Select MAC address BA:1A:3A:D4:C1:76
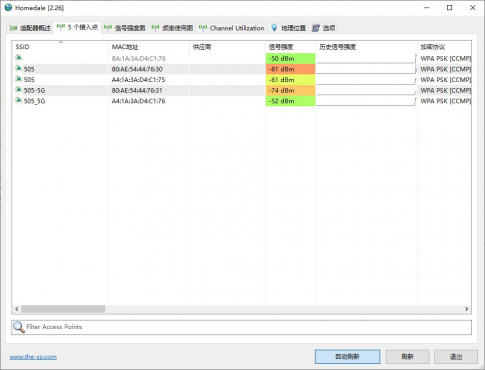 (x=139, y=59)
